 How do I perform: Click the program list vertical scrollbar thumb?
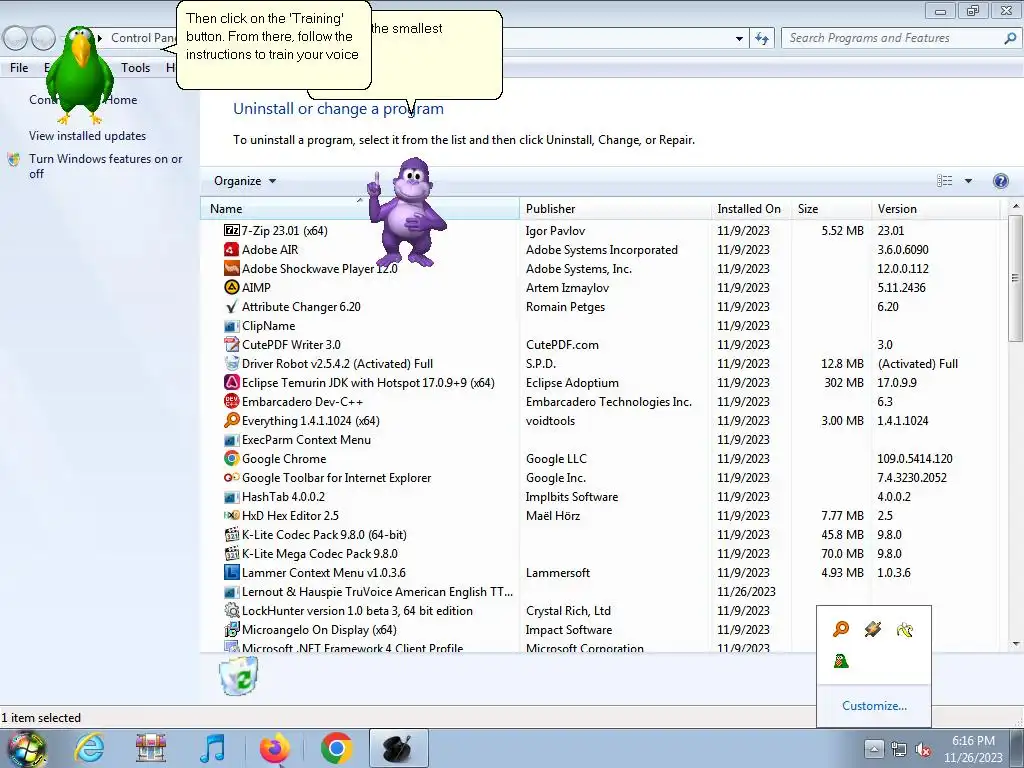(x=1014, y=278)
